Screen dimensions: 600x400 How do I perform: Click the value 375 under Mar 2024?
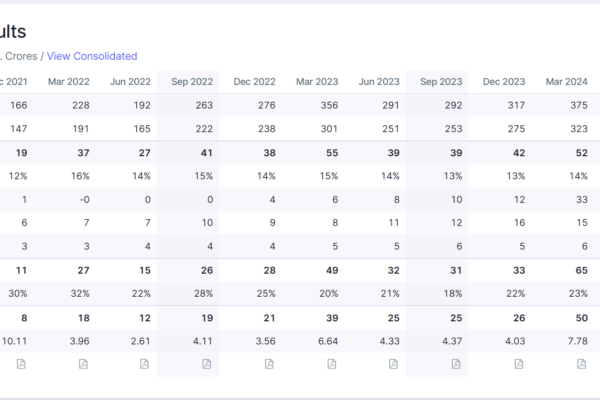click(x=579, y=105)
